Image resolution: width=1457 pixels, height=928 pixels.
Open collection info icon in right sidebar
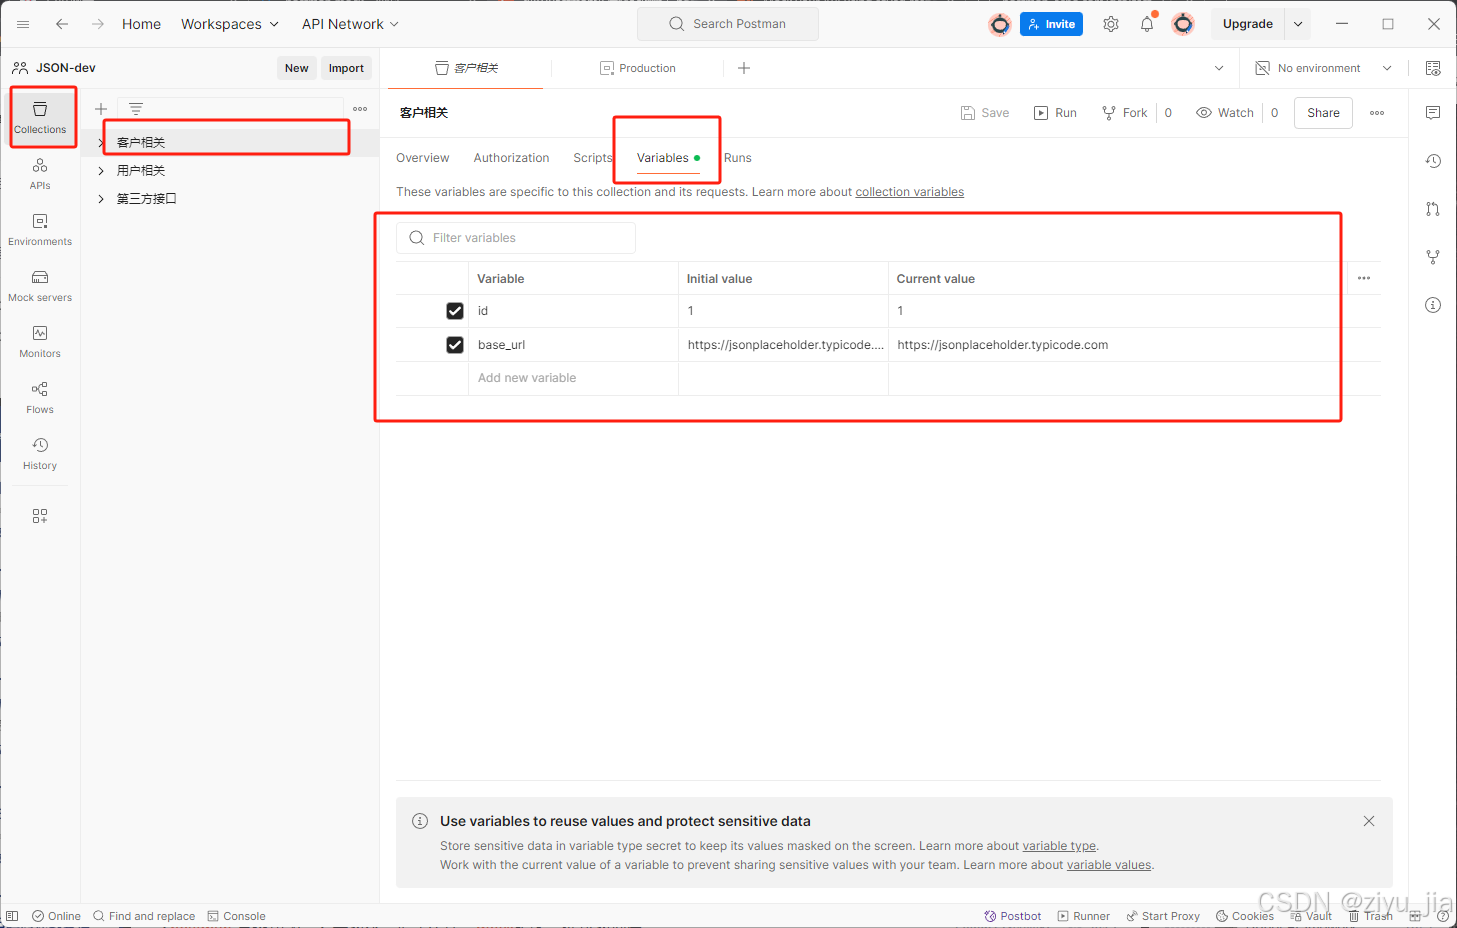coord(1433,305)
